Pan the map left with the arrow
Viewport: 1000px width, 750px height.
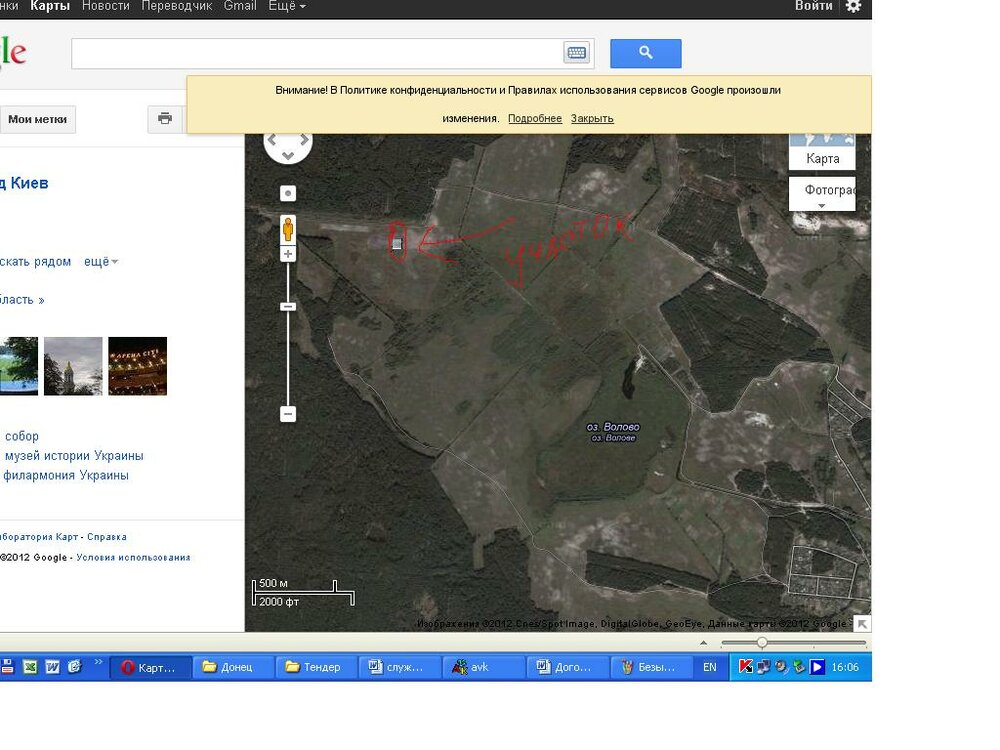pos(272,139)
